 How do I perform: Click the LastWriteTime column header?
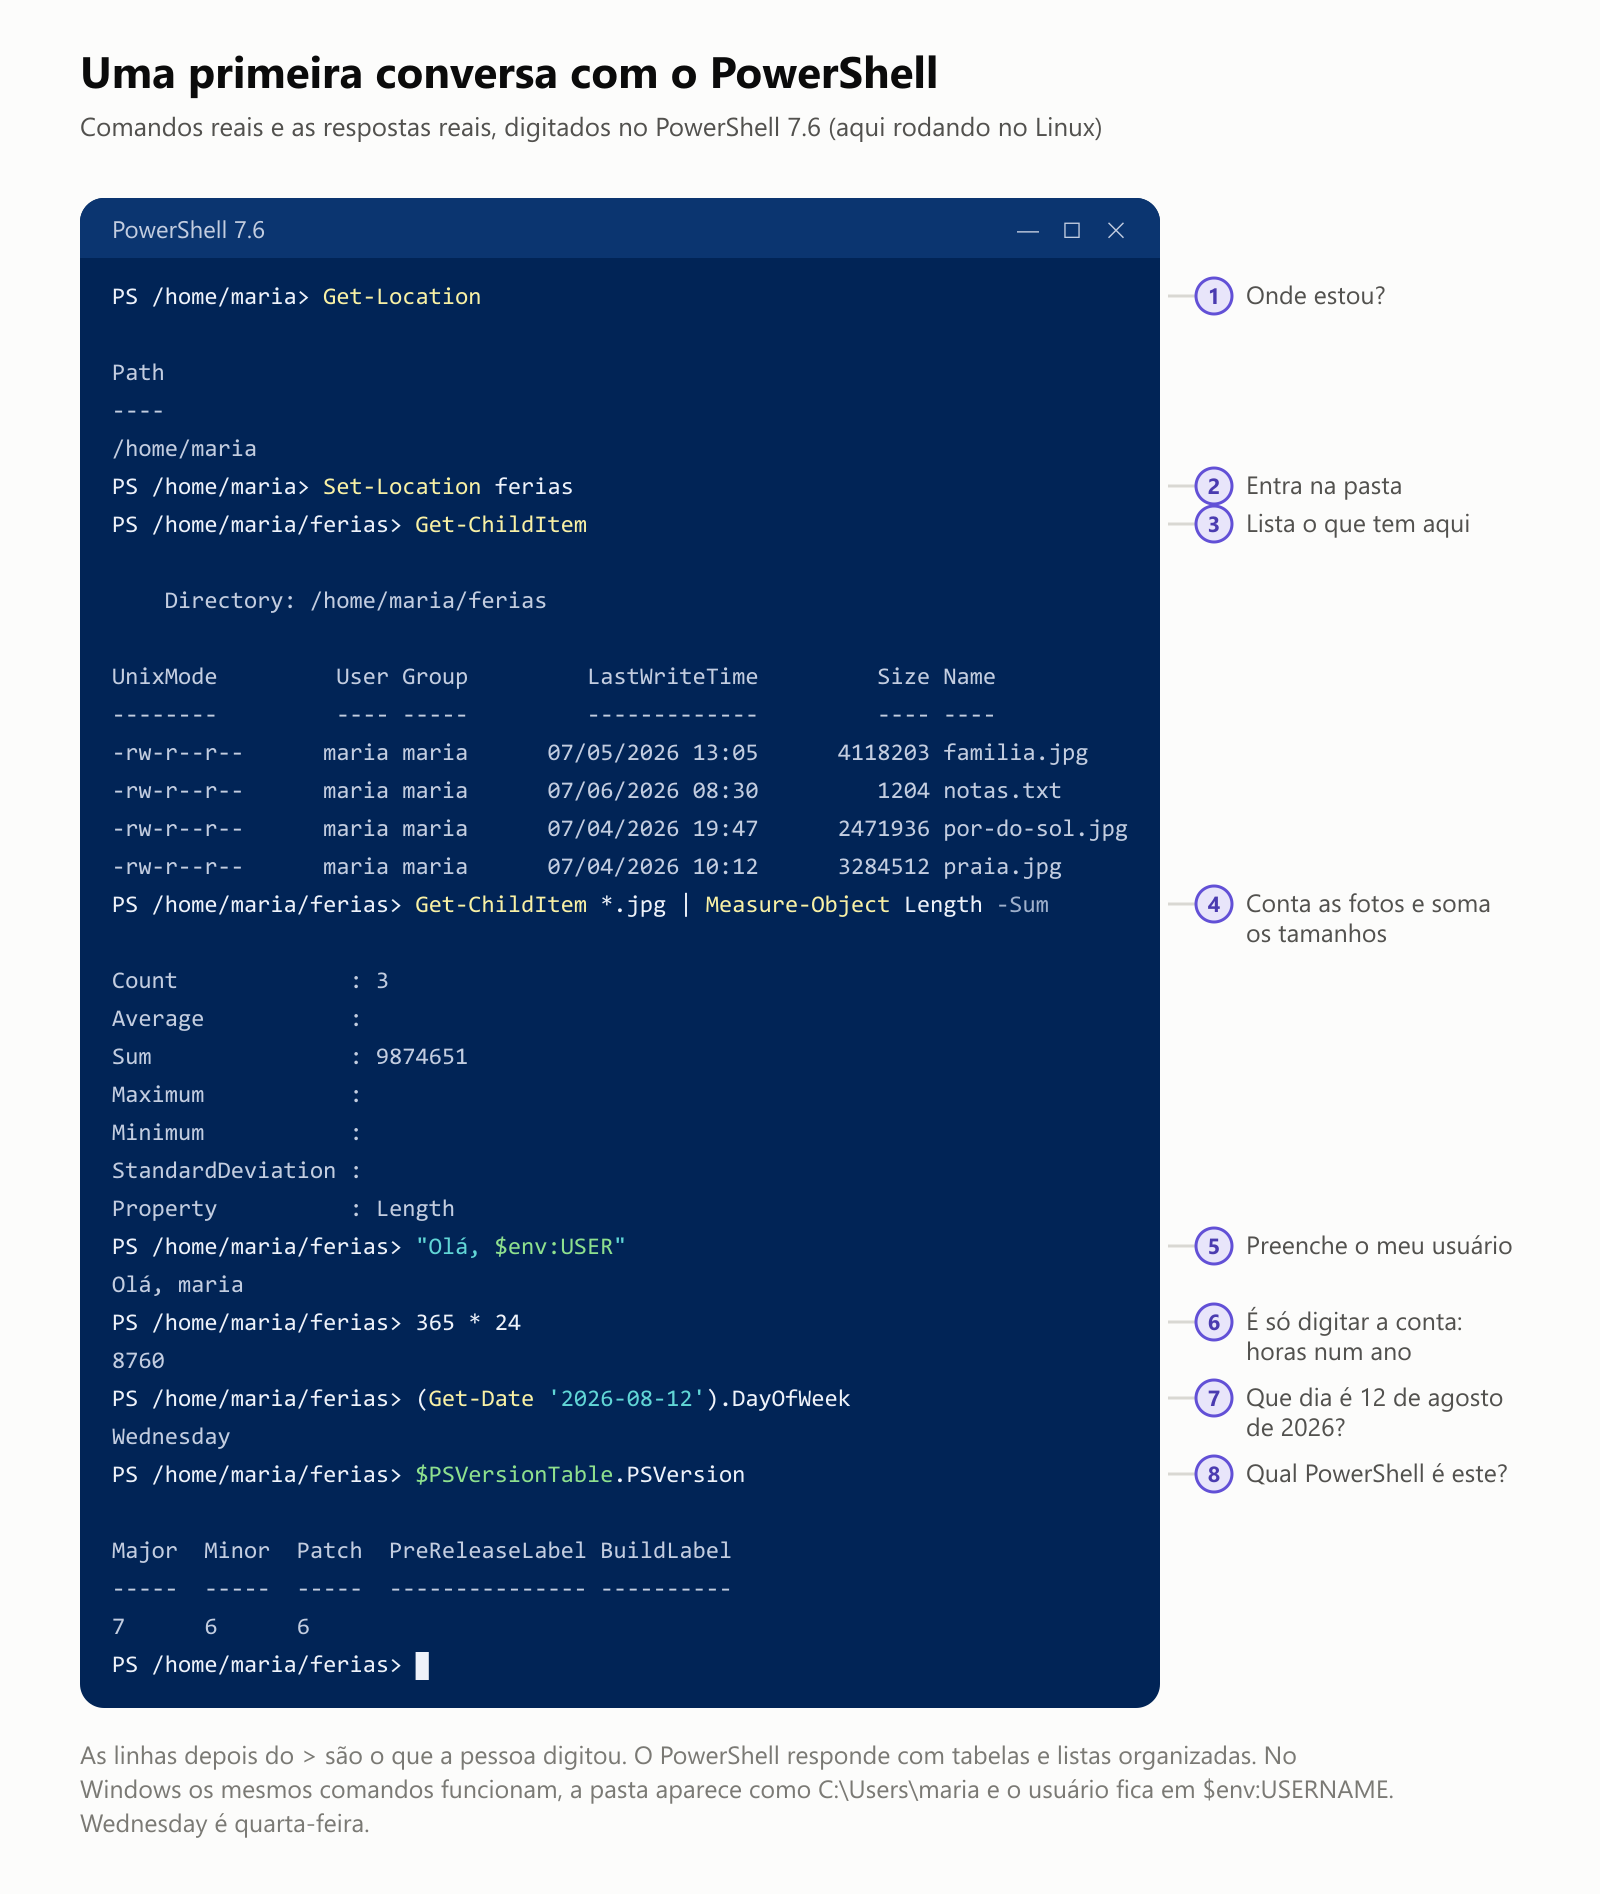(673, 677)
